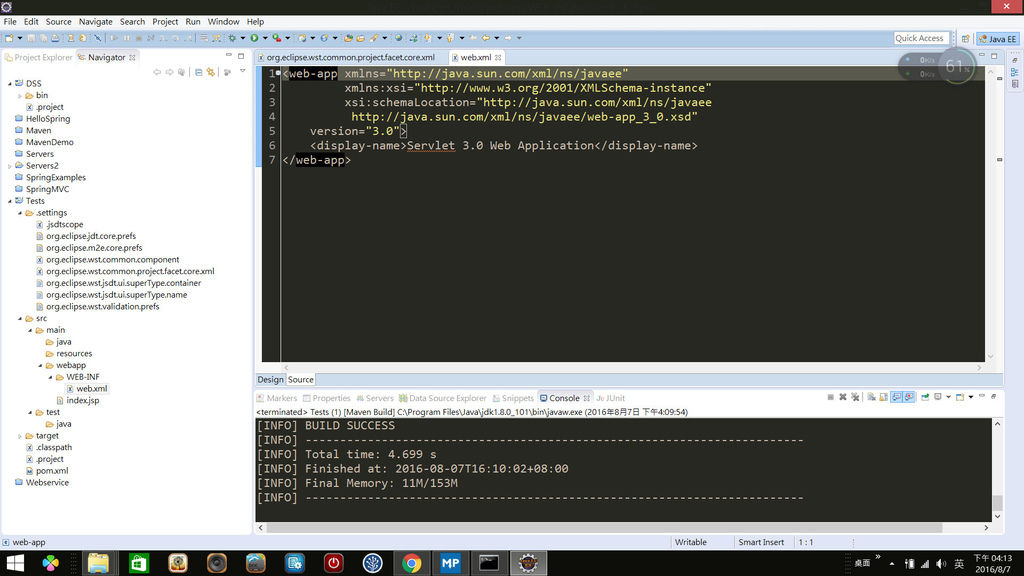Click the Display Selected Console icon
Viewport: 1024px width, 576px height.
pyautogui.click(x=938, y=397)
